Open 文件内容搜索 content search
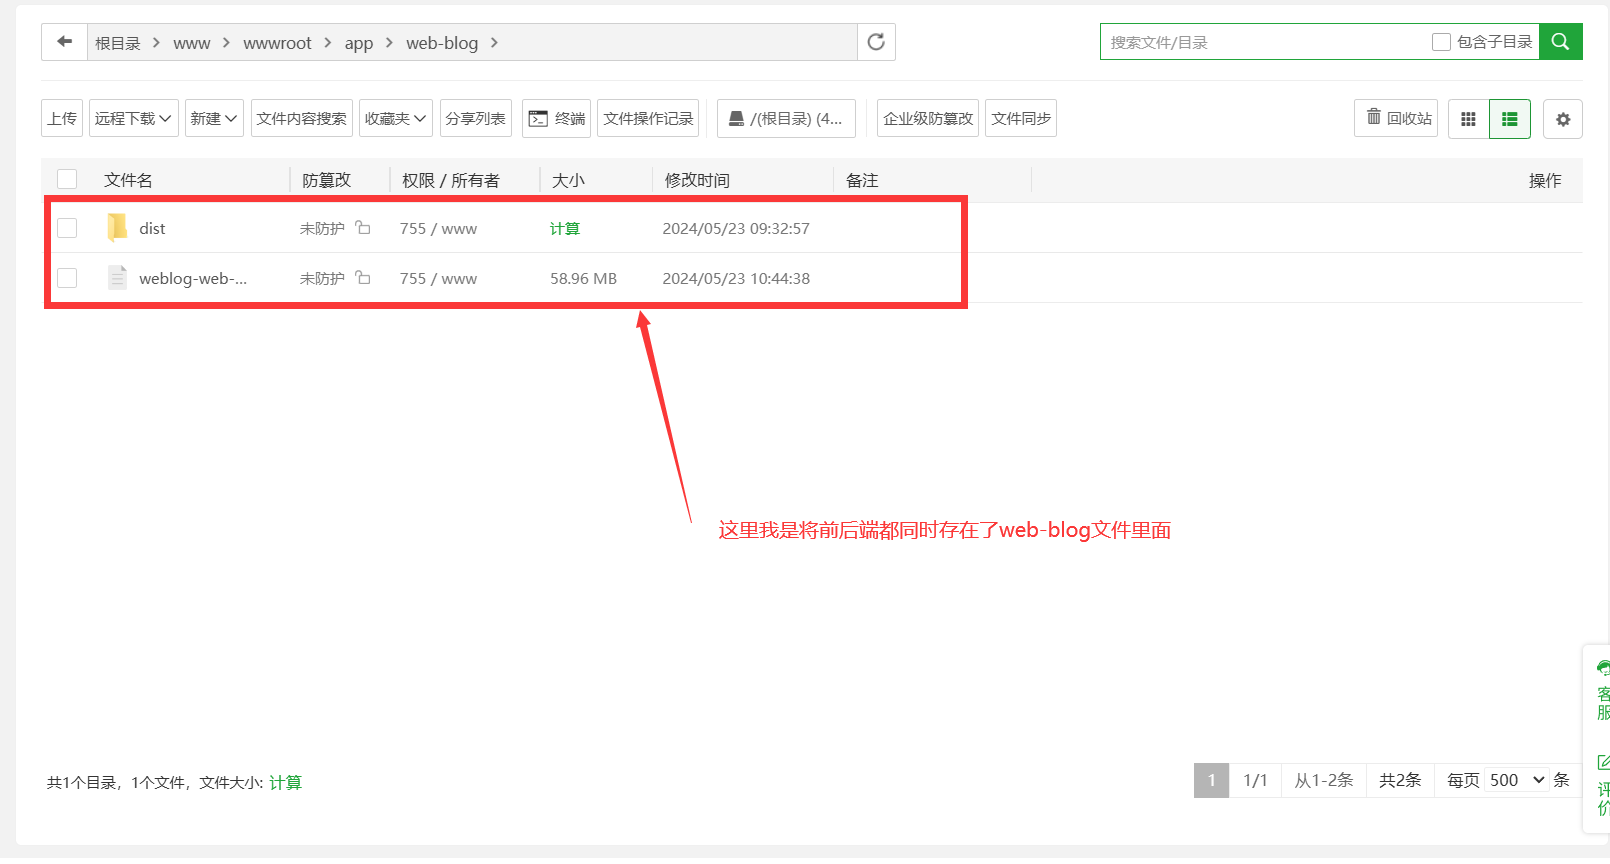This screenshot has width=1610, height=864. click(302, 118)
